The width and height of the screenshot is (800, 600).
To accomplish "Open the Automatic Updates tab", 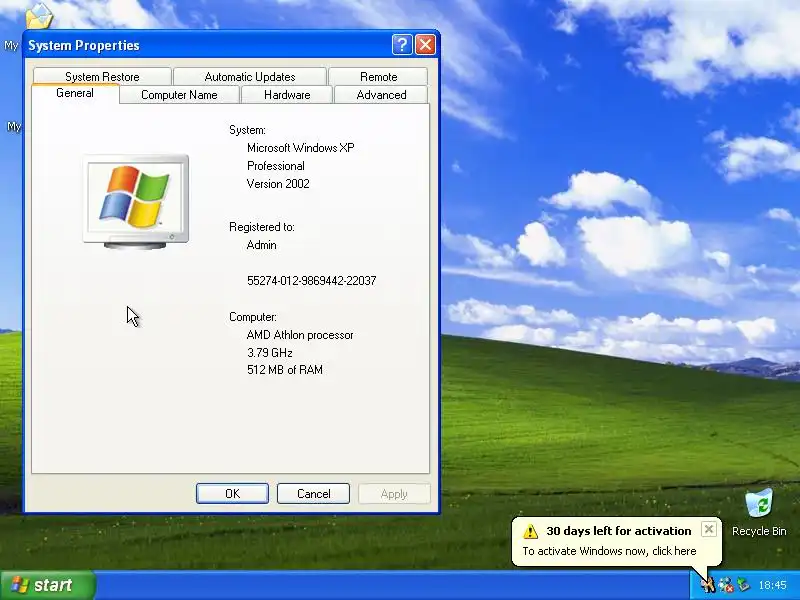I will 250,77.
